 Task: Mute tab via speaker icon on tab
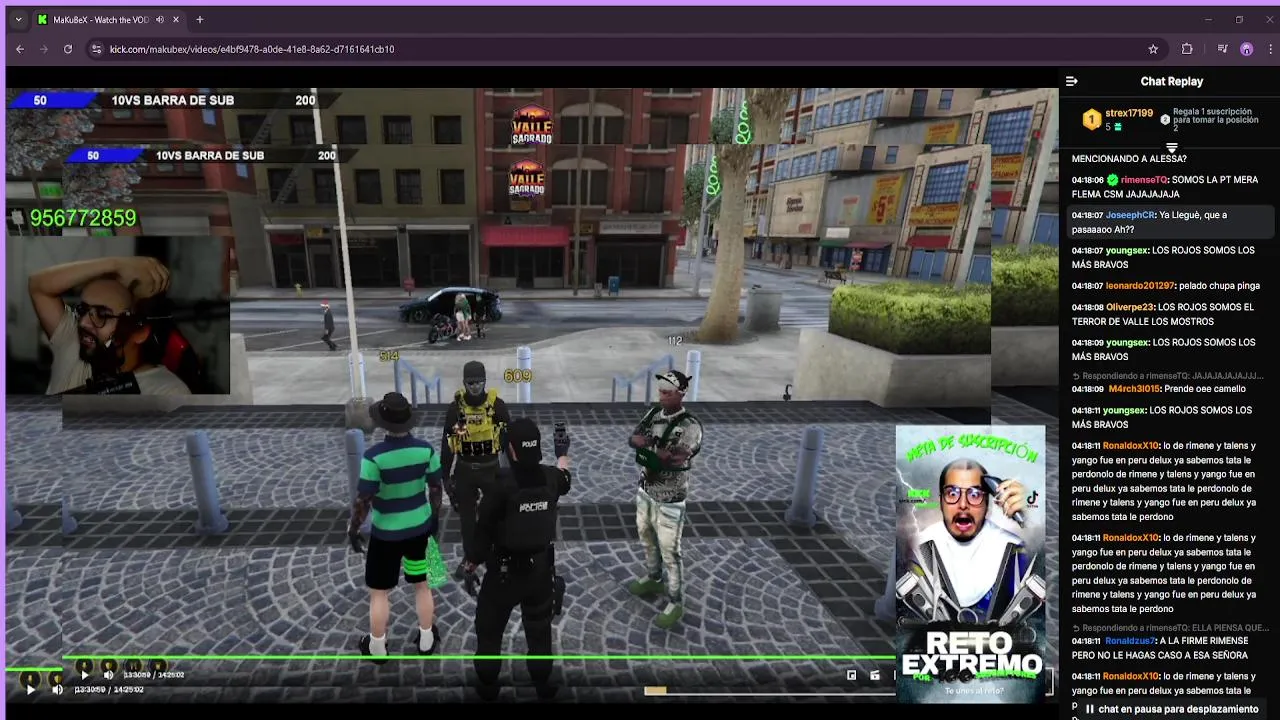160,19
